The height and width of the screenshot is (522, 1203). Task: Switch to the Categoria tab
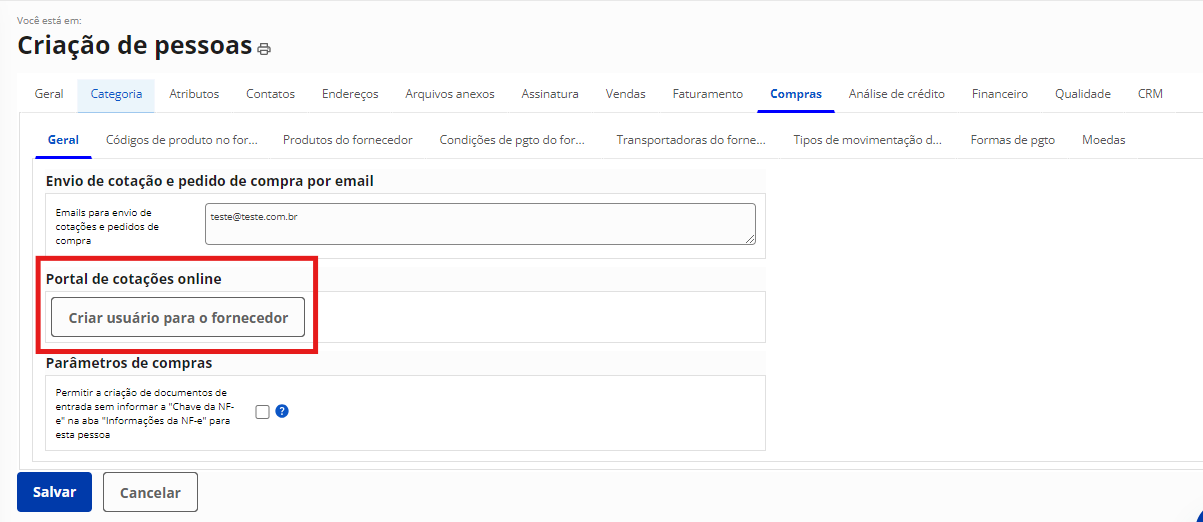[116, 94]
